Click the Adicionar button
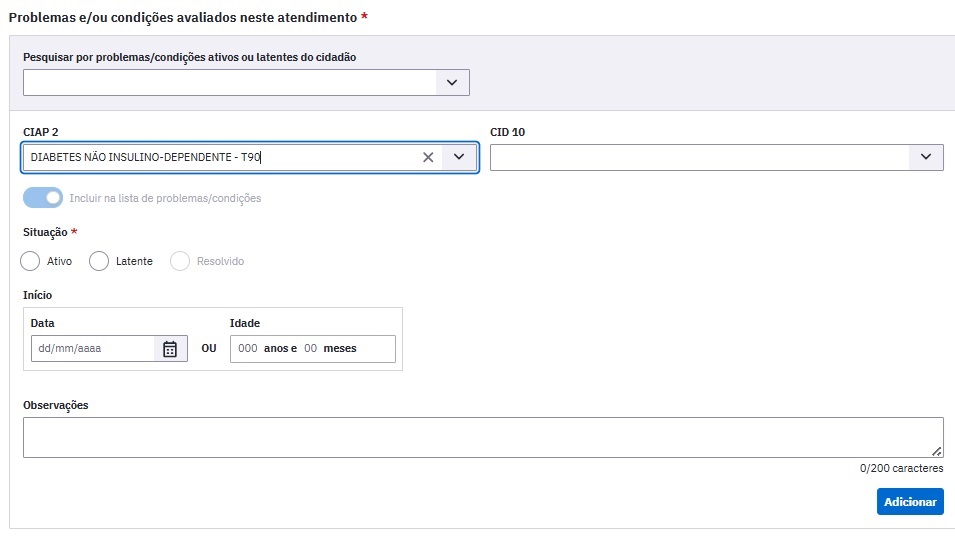This screenshot has width=955, height=537. [x=910, y=502]
